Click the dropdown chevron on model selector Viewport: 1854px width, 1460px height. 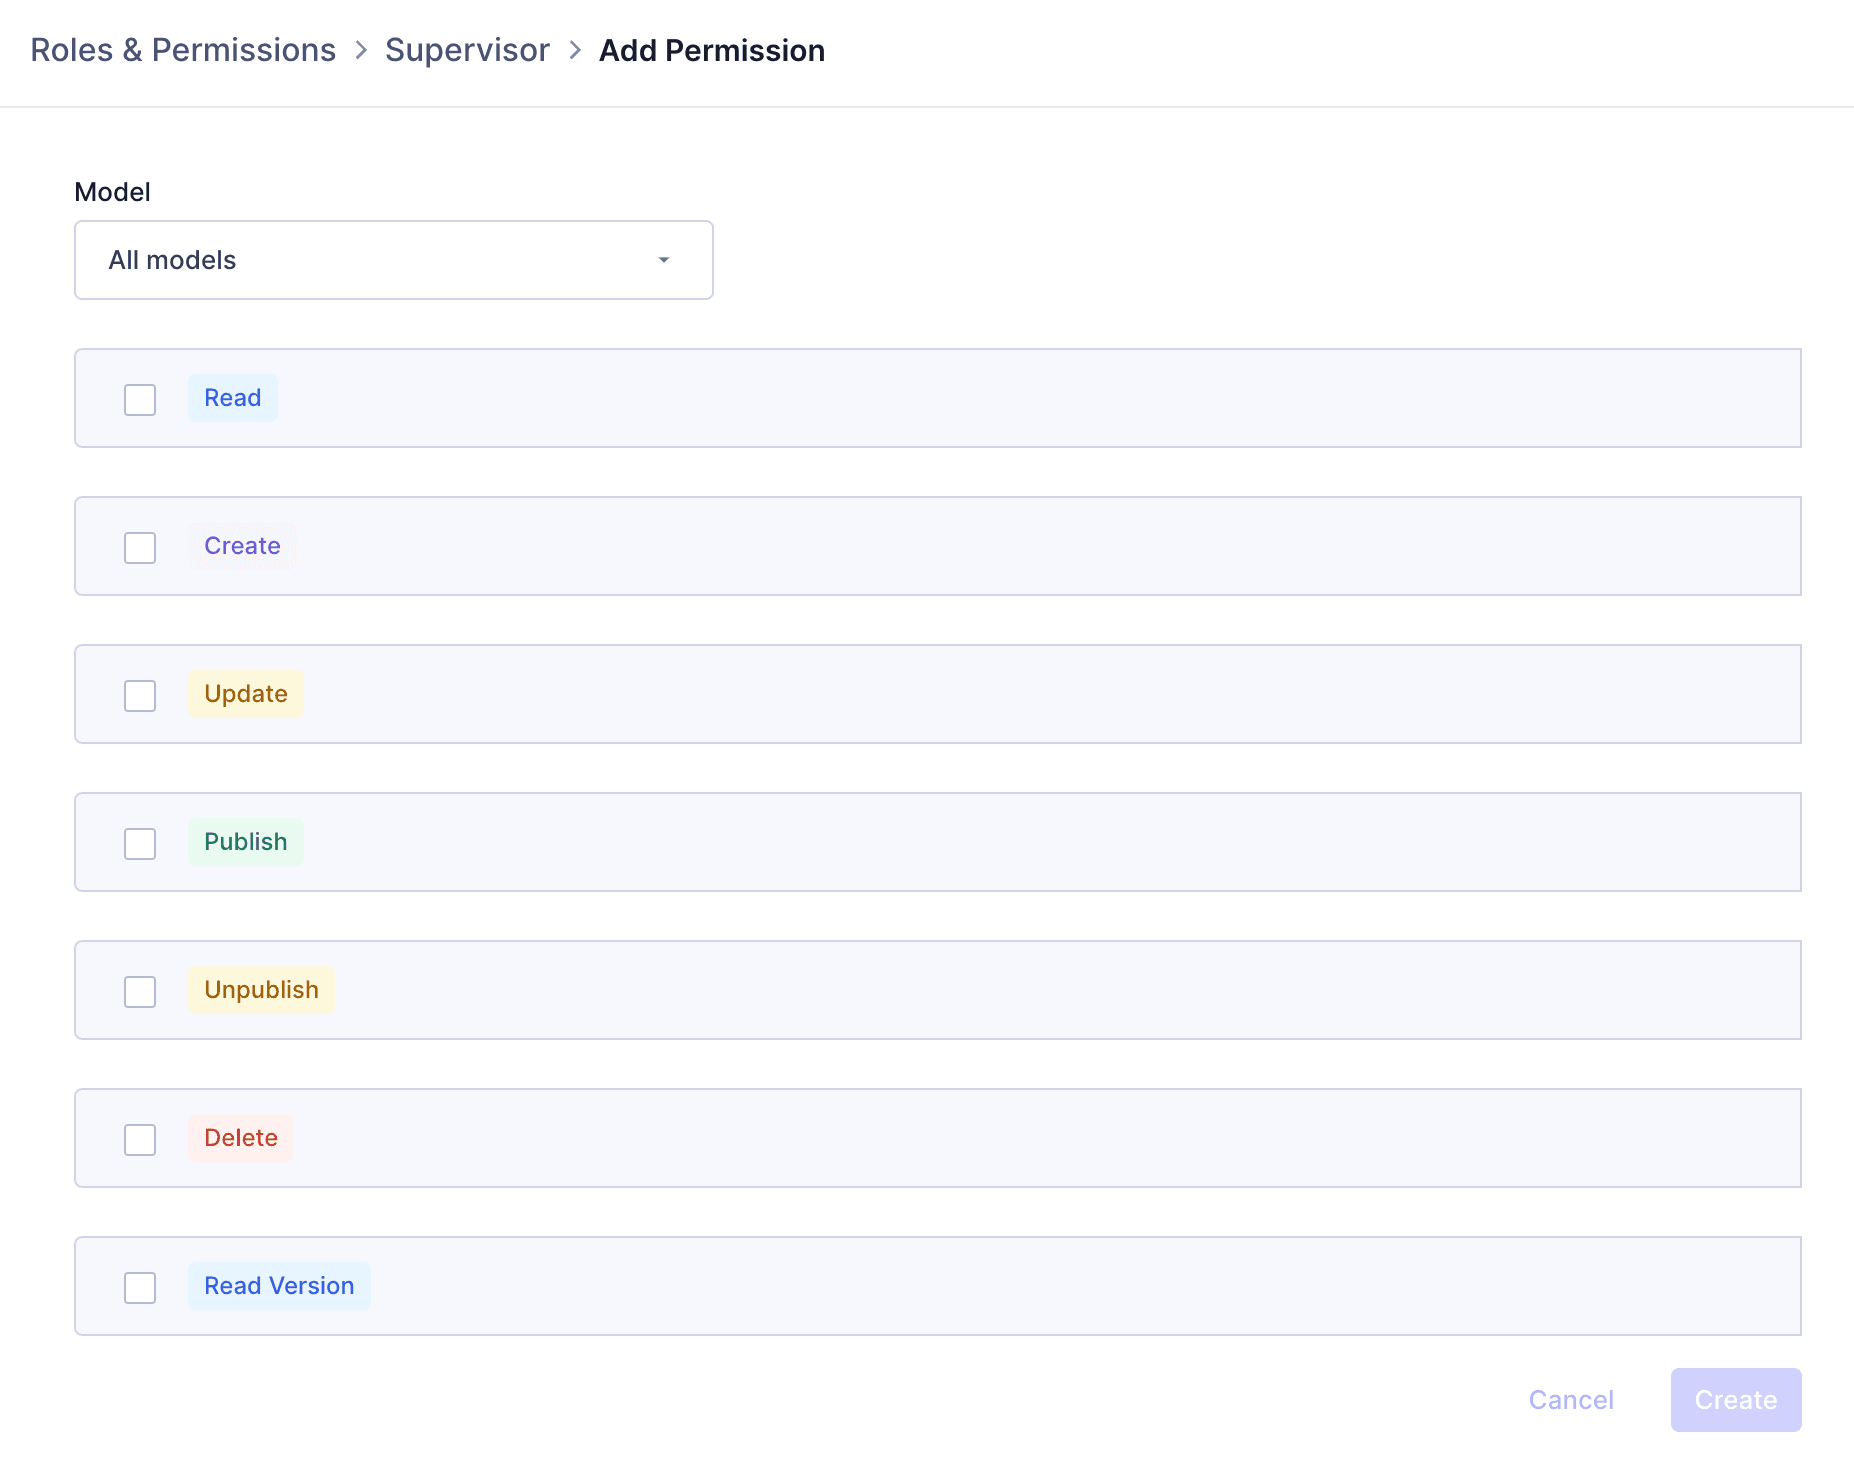663,260
